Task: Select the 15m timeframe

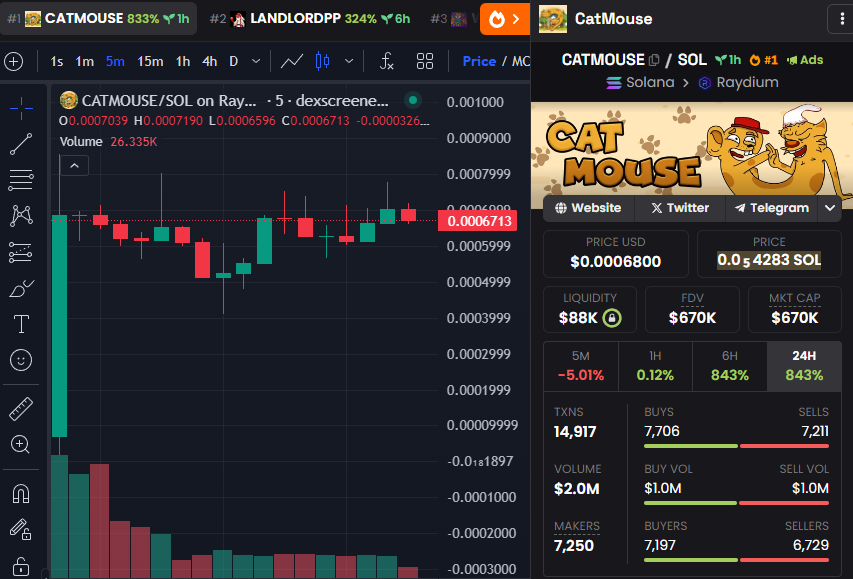Action: tap(150, 61)
